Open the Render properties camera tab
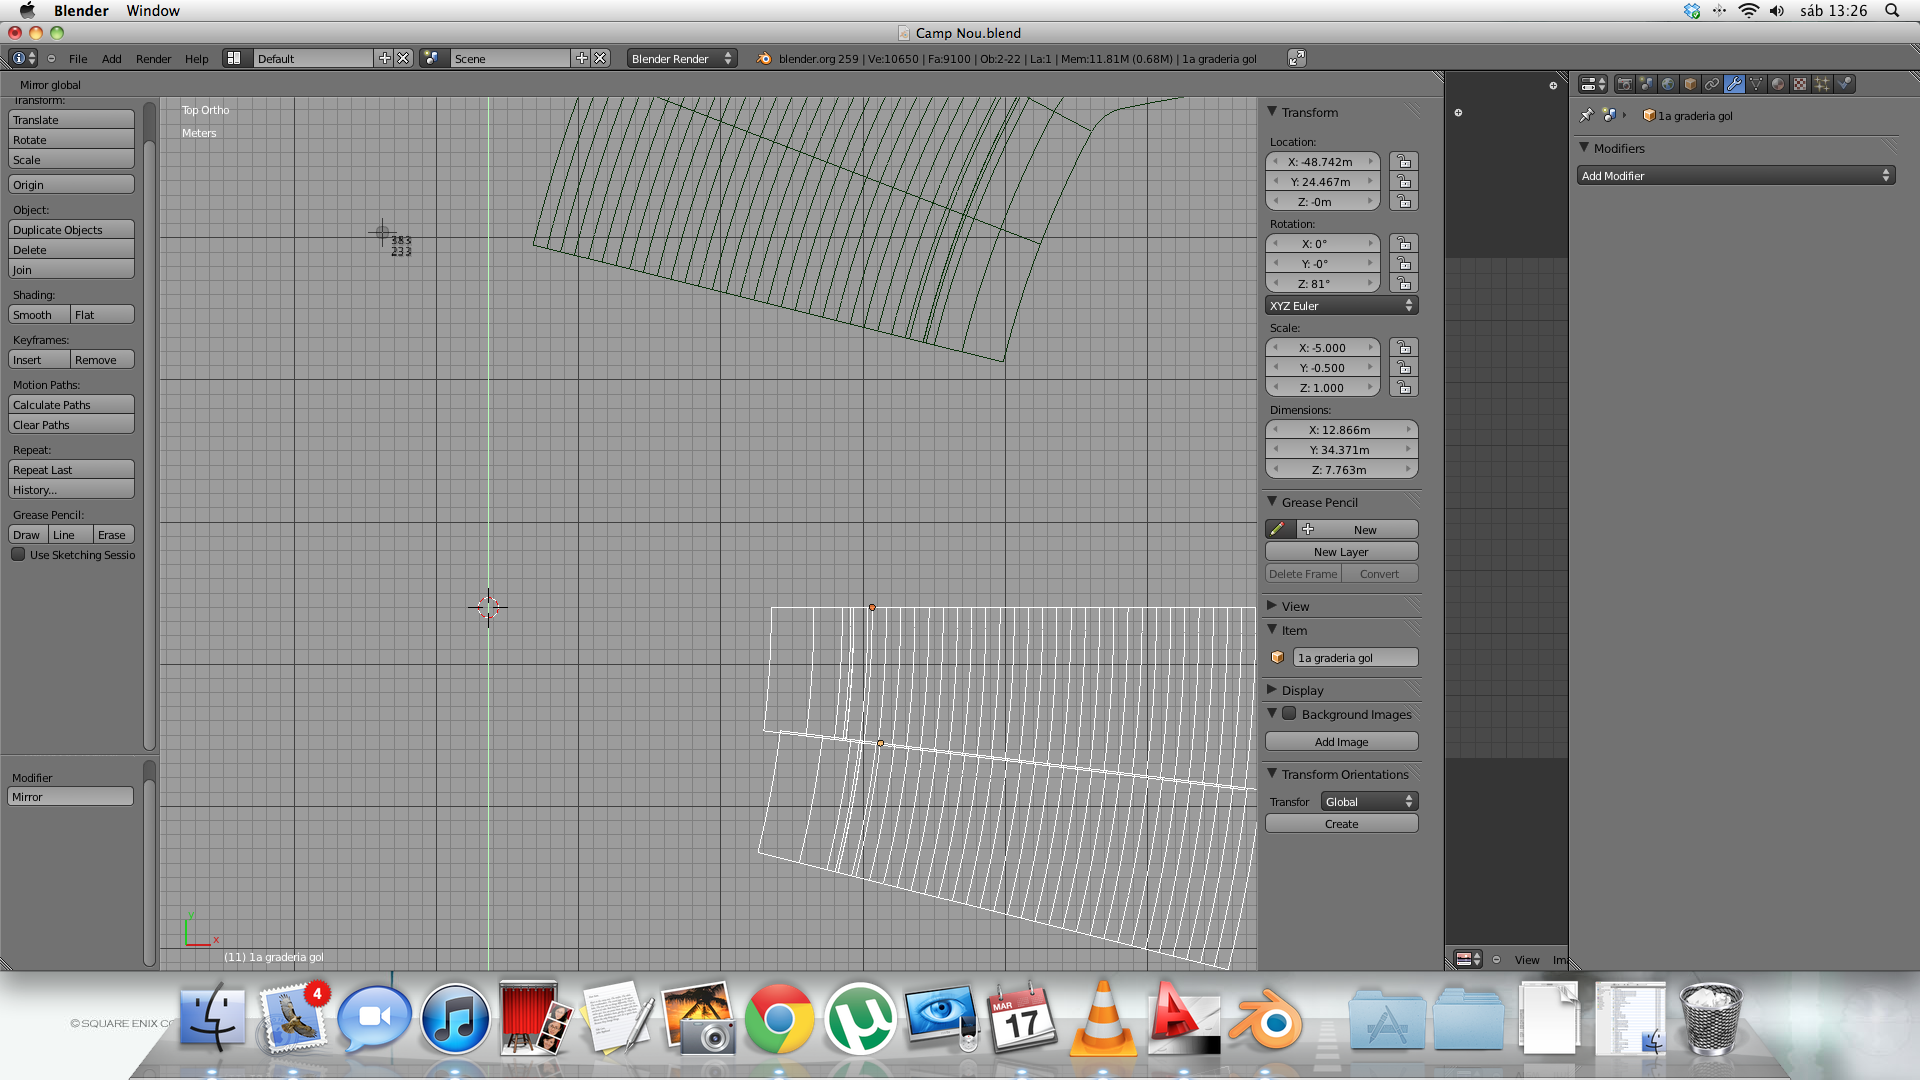The height and width of the screenshot is (1080, 1920). tap(1625, 84)
